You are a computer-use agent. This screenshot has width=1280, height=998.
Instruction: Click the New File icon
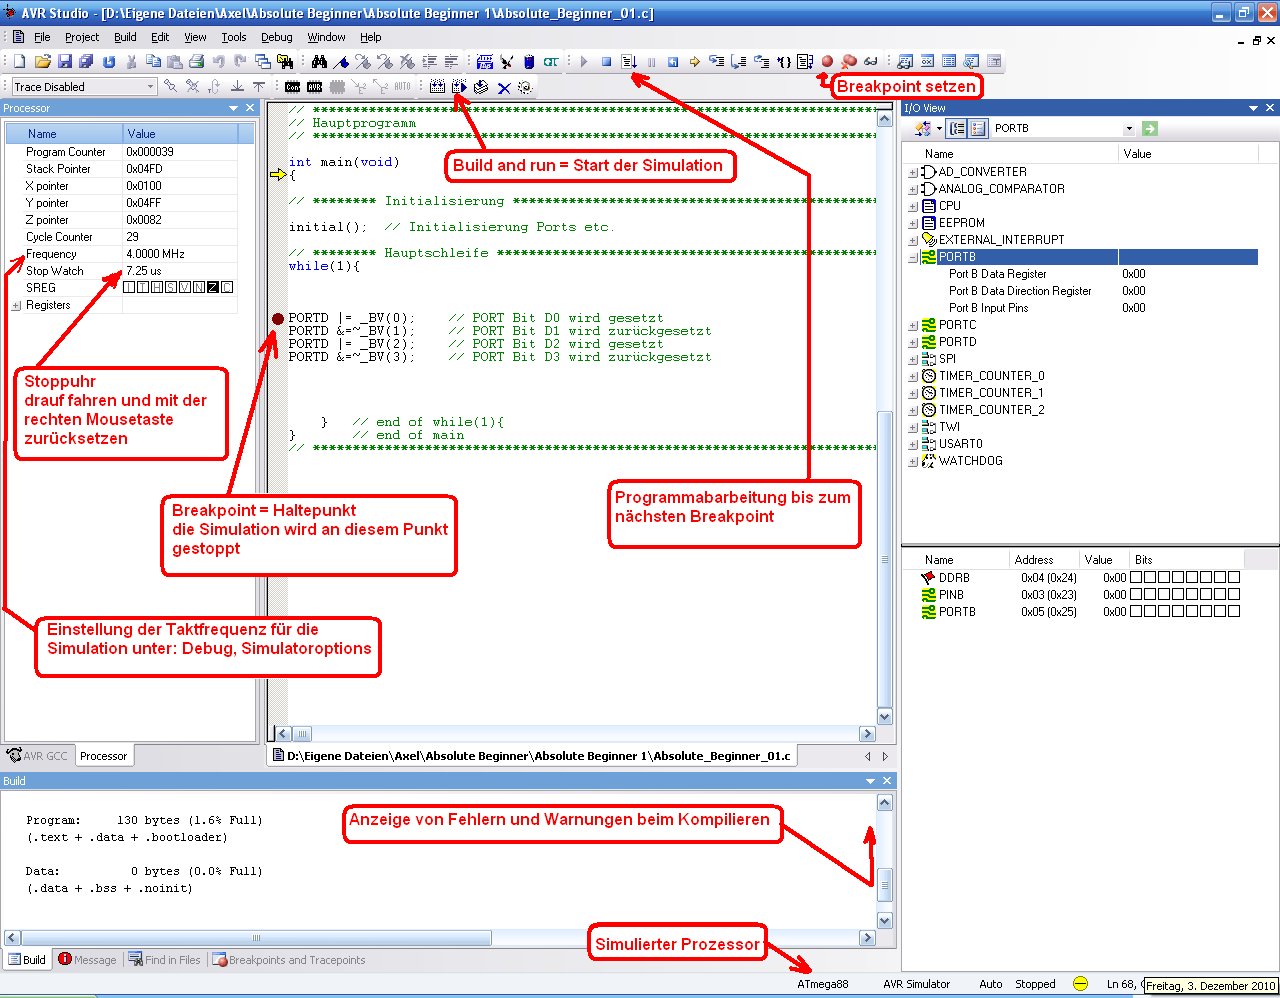(x=19, y=61)
